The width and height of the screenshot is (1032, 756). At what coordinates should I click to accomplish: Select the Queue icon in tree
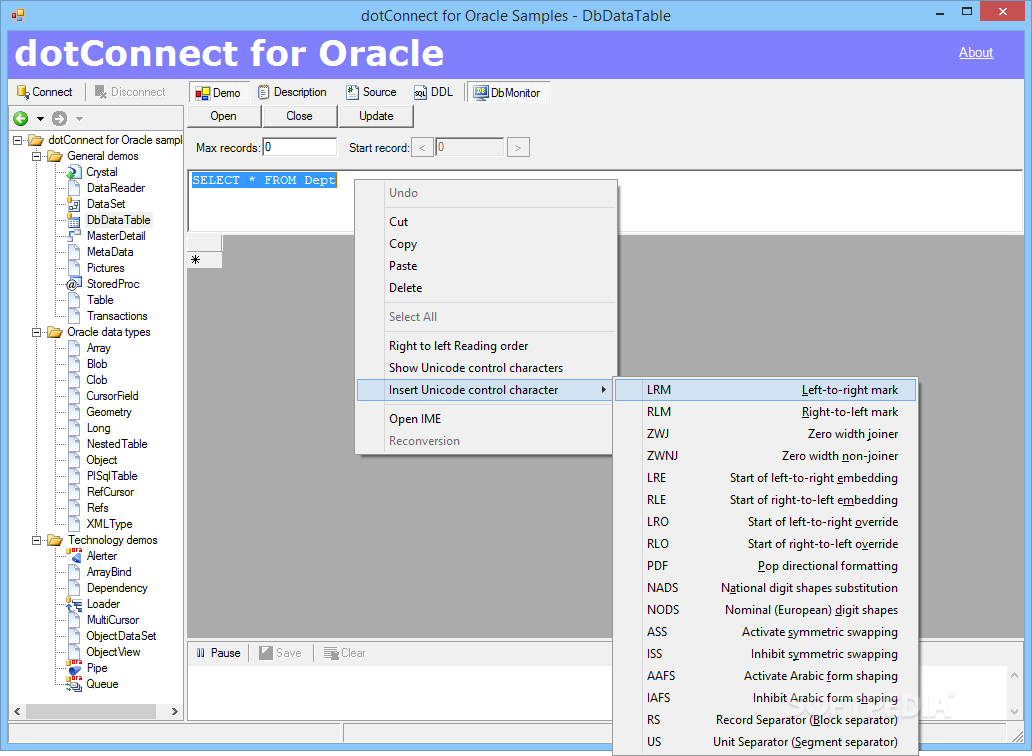tap(74, 684)
